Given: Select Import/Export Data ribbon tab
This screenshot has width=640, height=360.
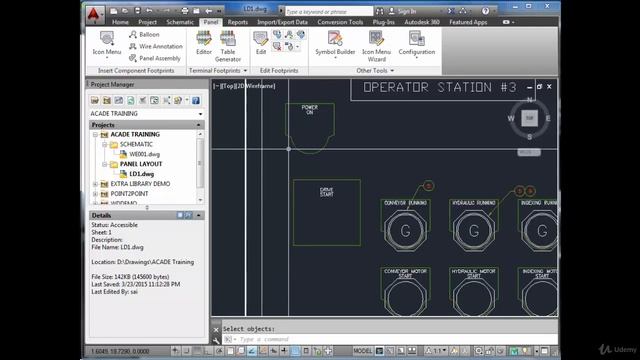Looking at the screenshot, I should (282, 22).
